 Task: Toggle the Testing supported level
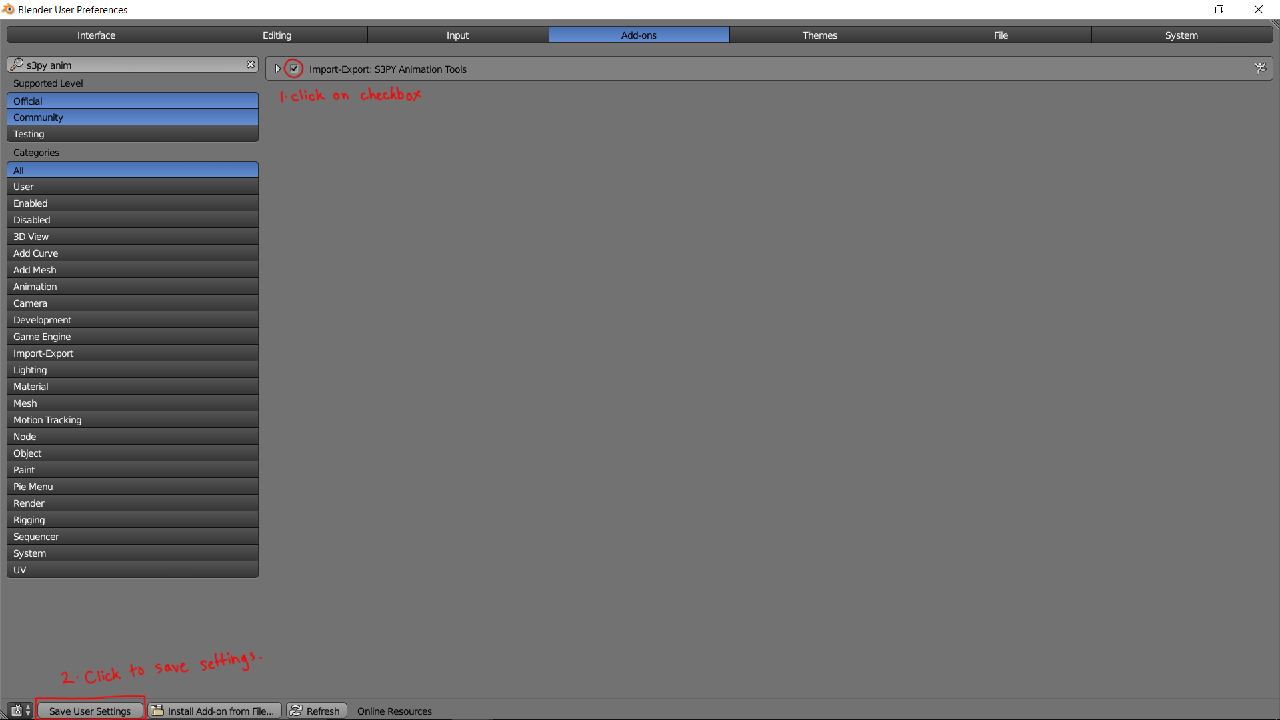click(133, 133)
